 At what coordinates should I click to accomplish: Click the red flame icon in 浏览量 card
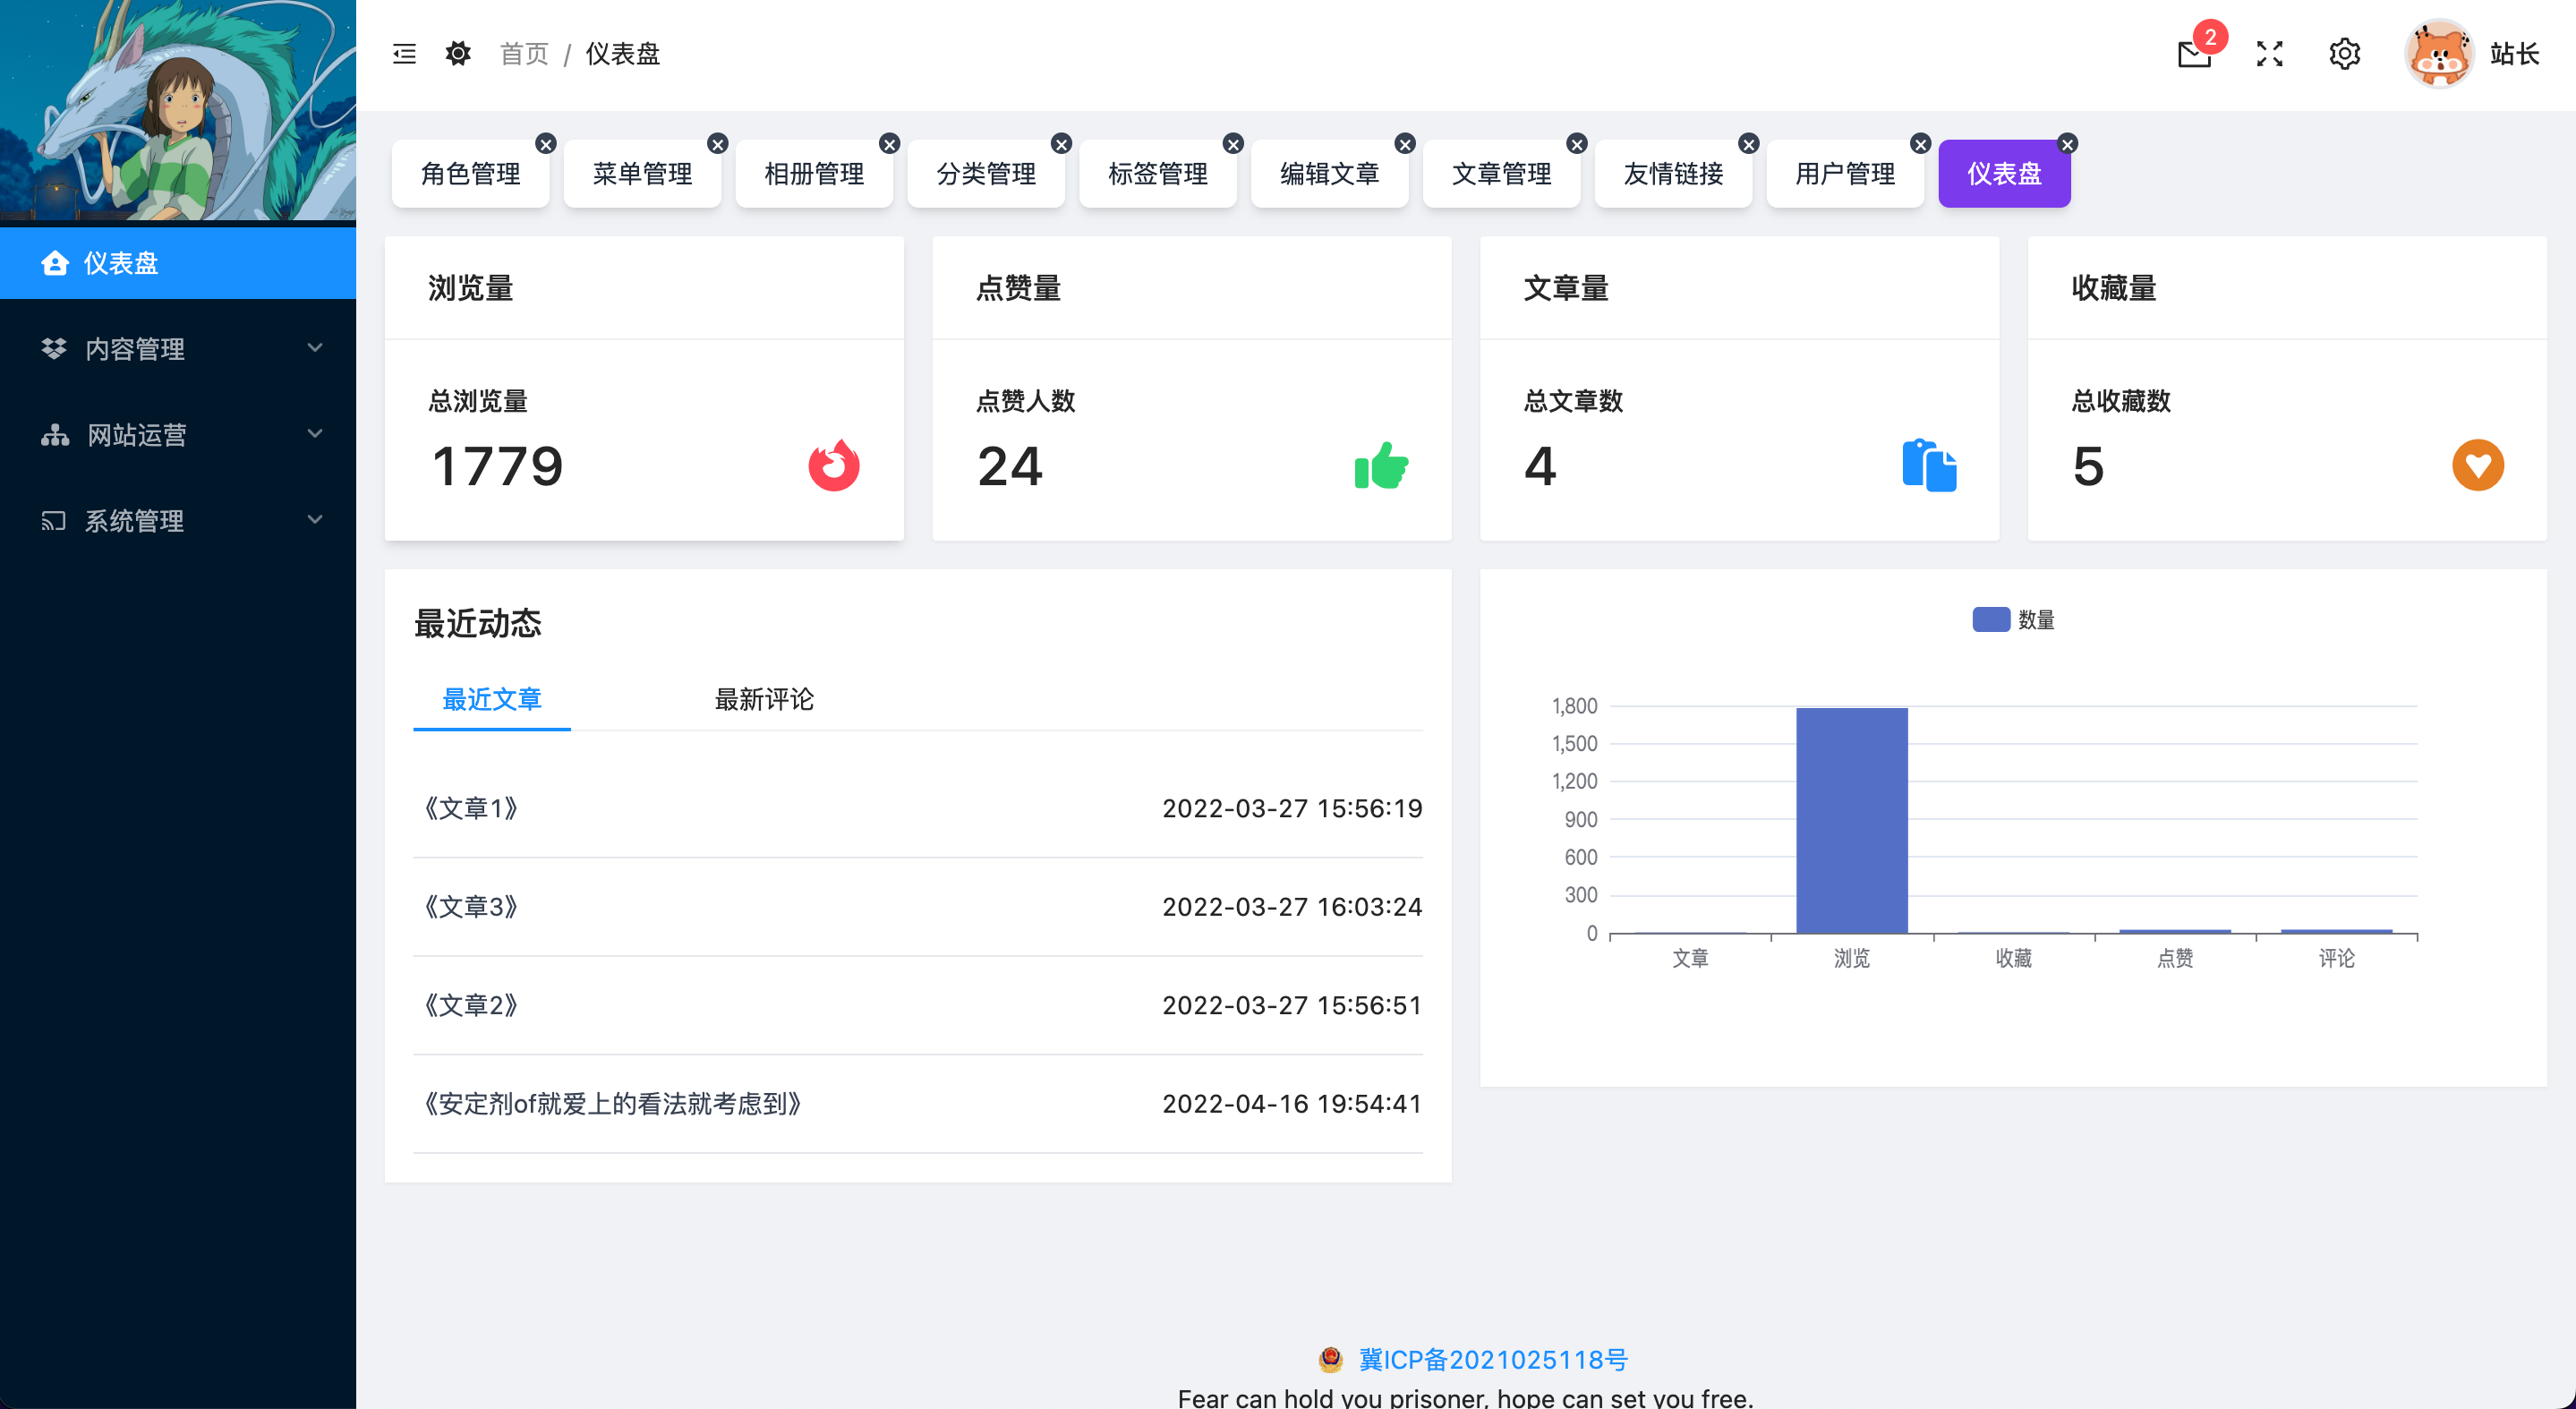tap(834, 465)
